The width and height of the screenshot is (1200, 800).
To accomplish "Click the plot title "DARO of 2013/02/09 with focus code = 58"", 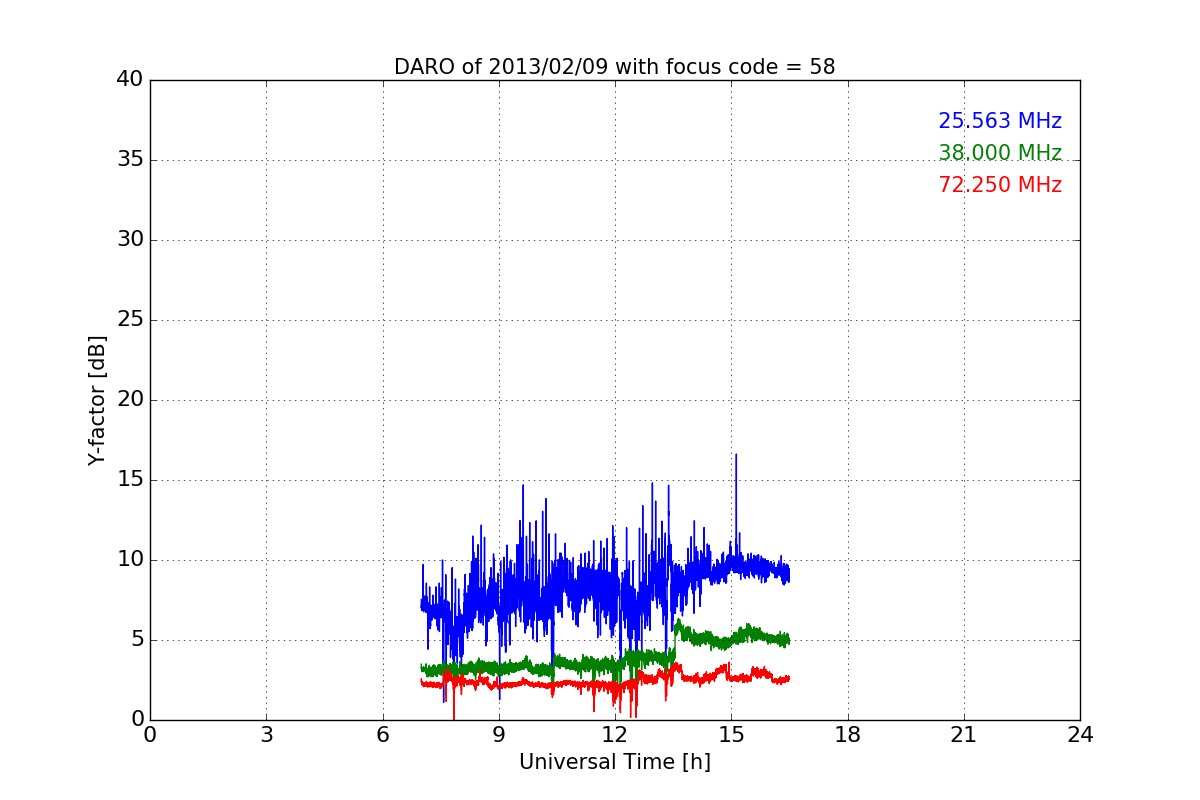I will (614, 67).
